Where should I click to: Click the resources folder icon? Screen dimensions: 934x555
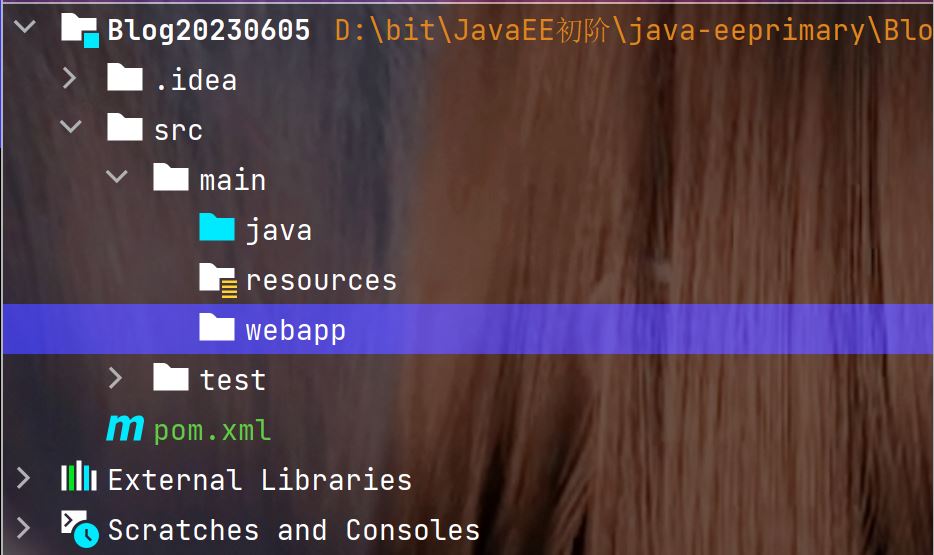pyautogui.click(x=217, y=279)
